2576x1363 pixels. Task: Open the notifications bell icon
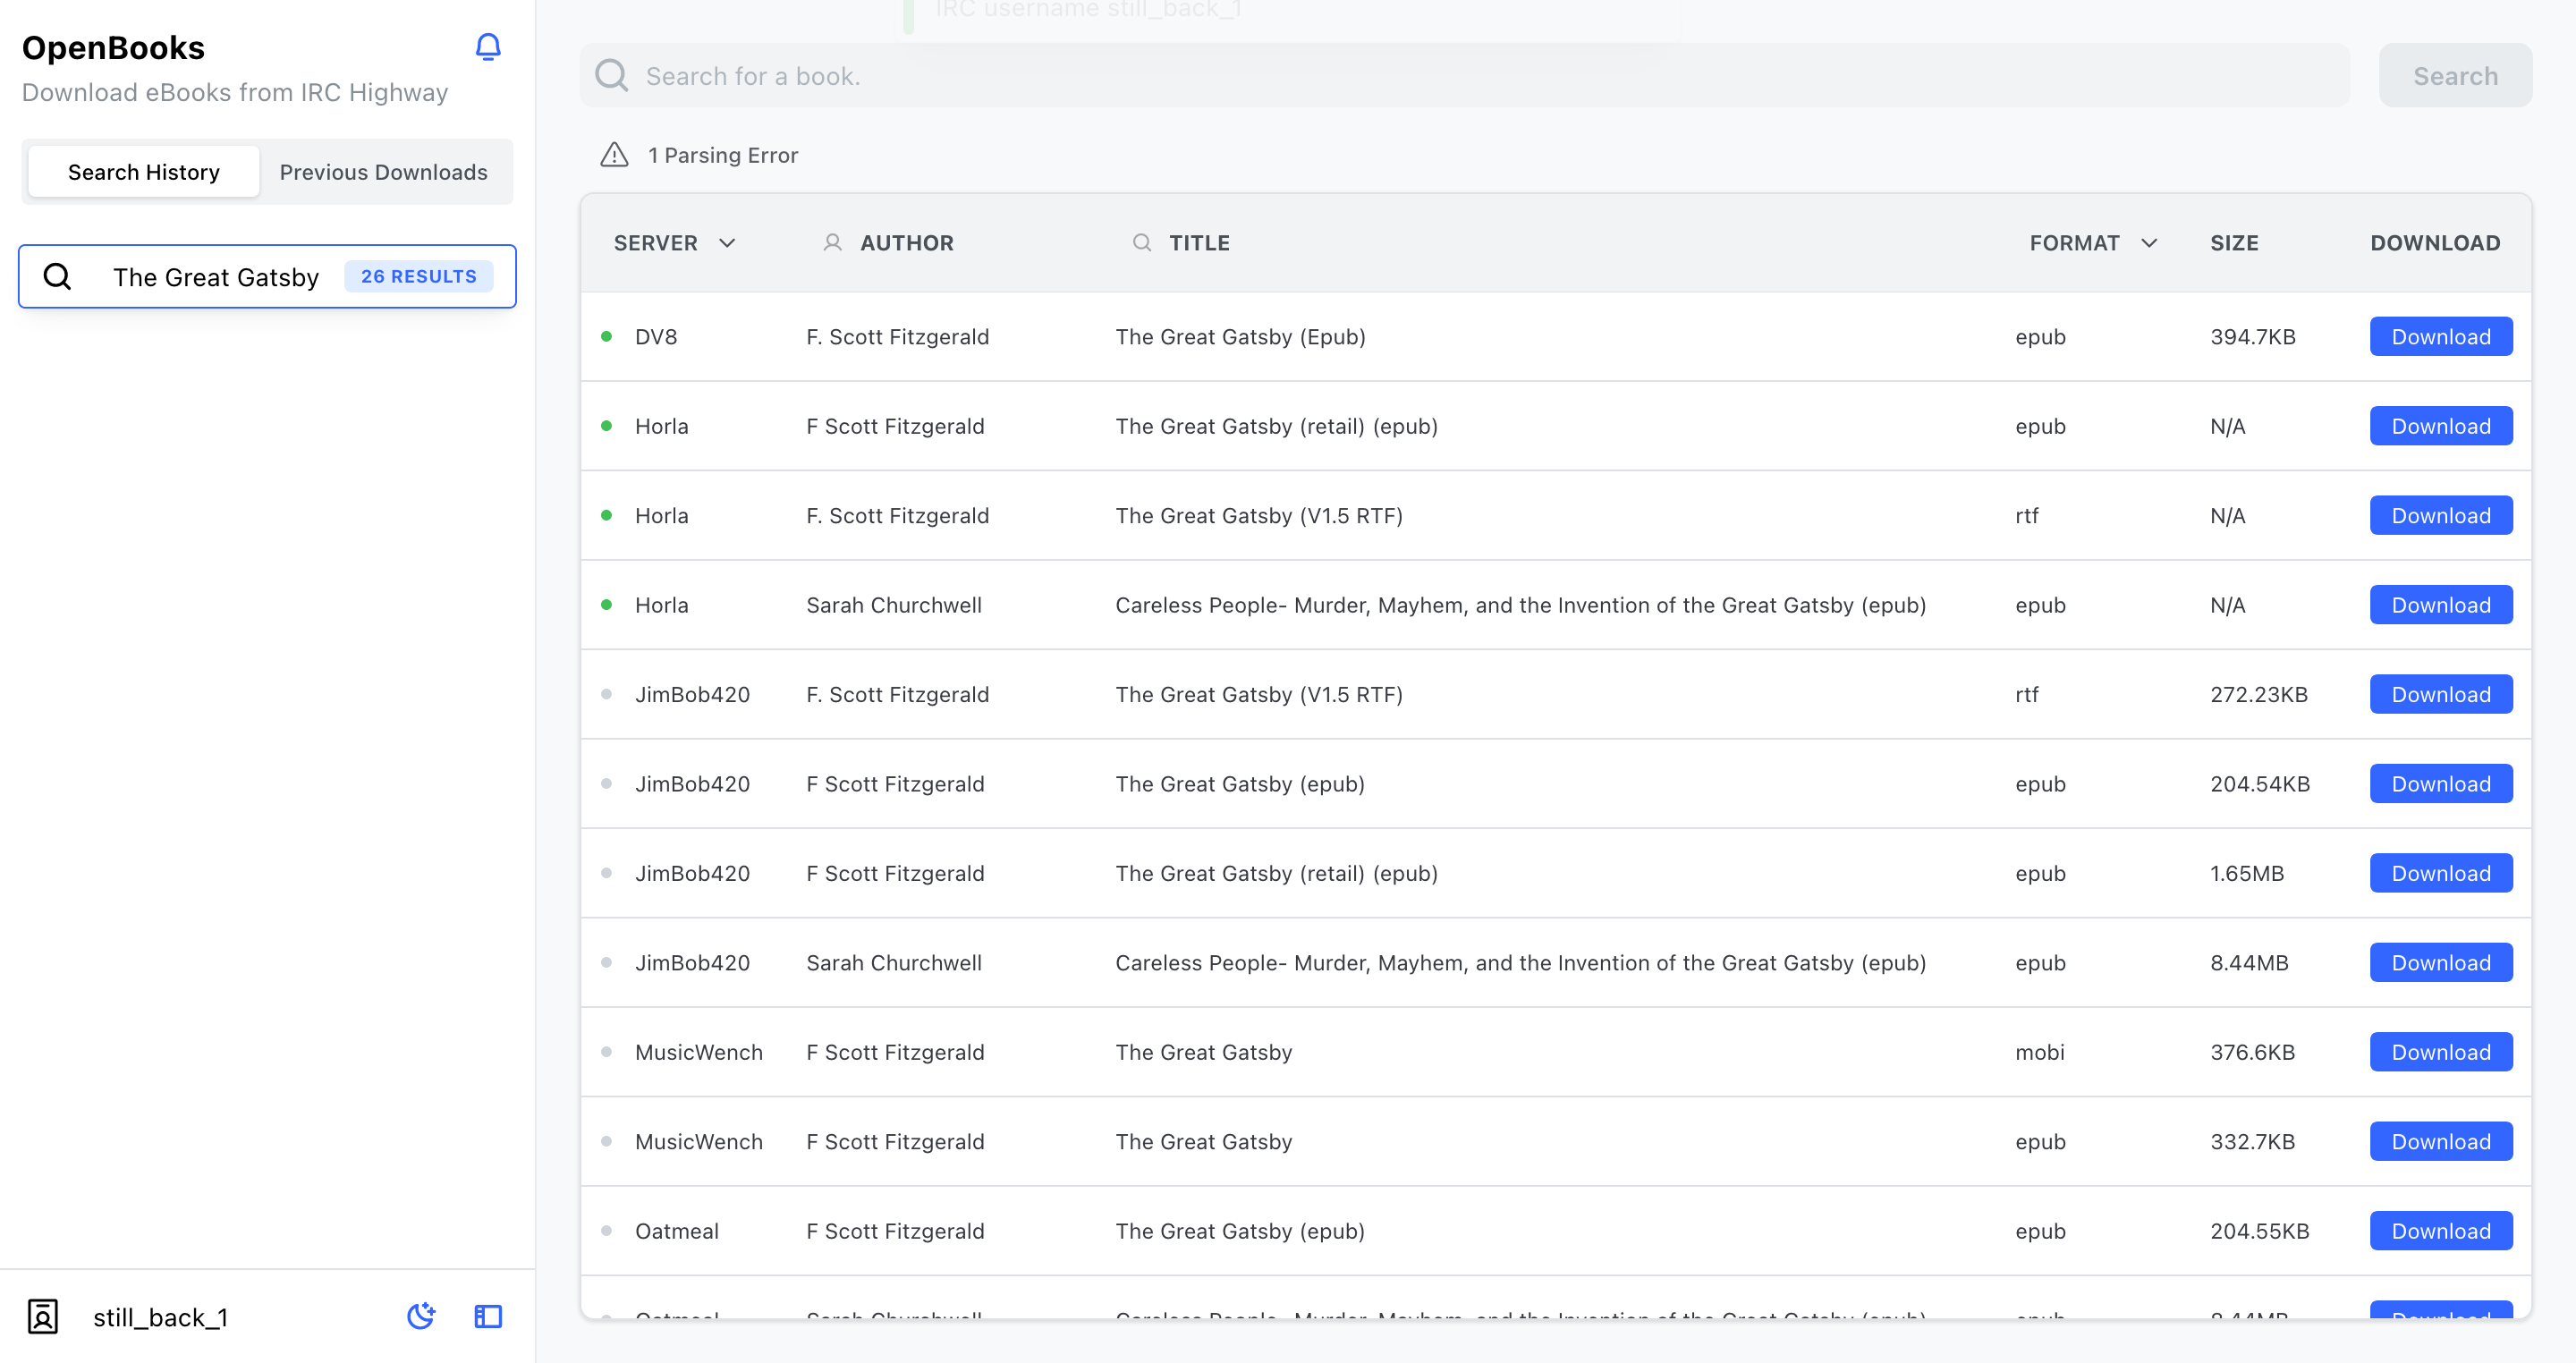(488, 47)
